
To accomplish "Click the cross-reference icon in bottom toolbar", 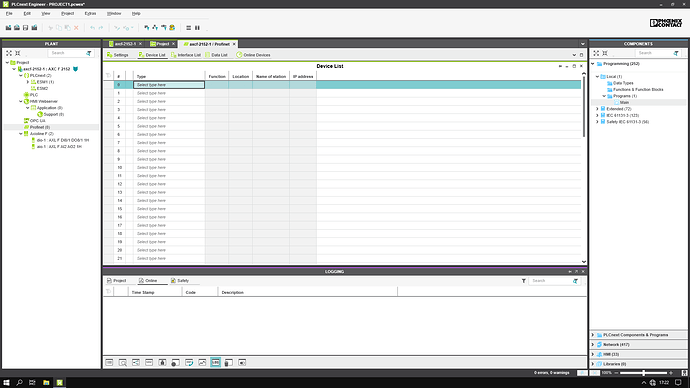I will coord(136,362).
